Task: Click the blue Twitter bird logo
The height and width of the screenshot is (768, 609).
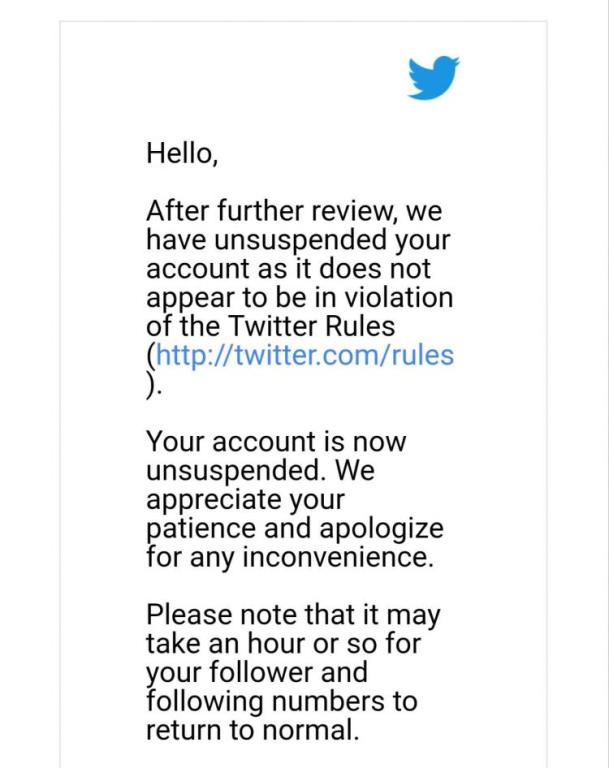Action: tap(434, 77)
